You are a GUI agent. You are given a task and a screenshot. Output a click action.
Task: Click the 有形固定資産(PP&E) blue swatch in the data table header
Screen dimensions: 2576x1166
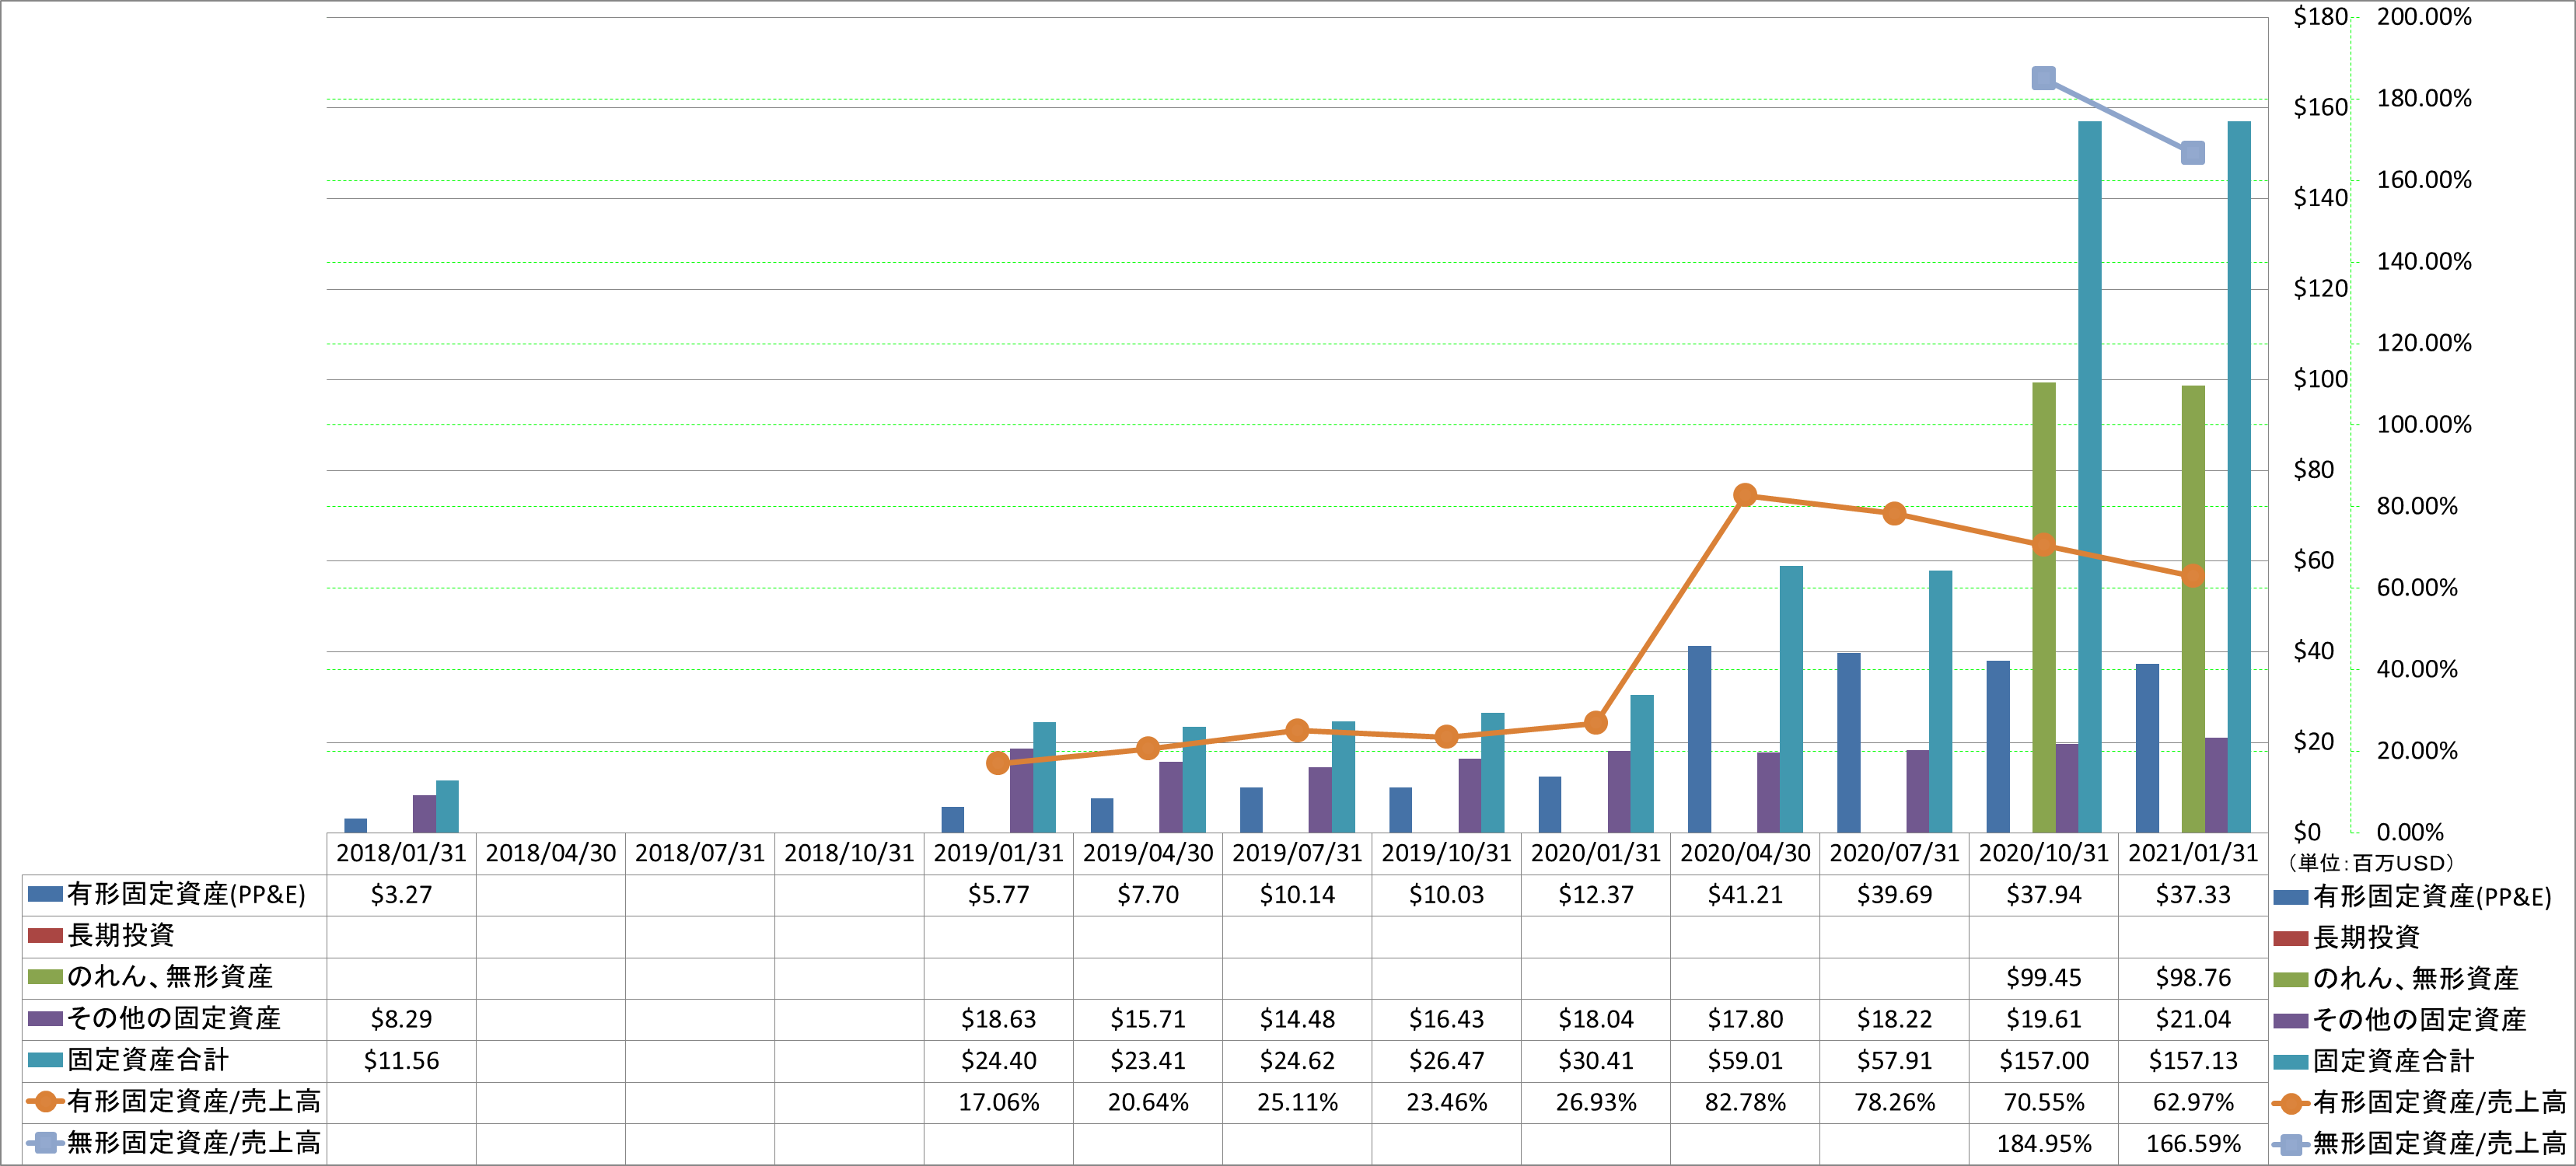pos(45,894)
